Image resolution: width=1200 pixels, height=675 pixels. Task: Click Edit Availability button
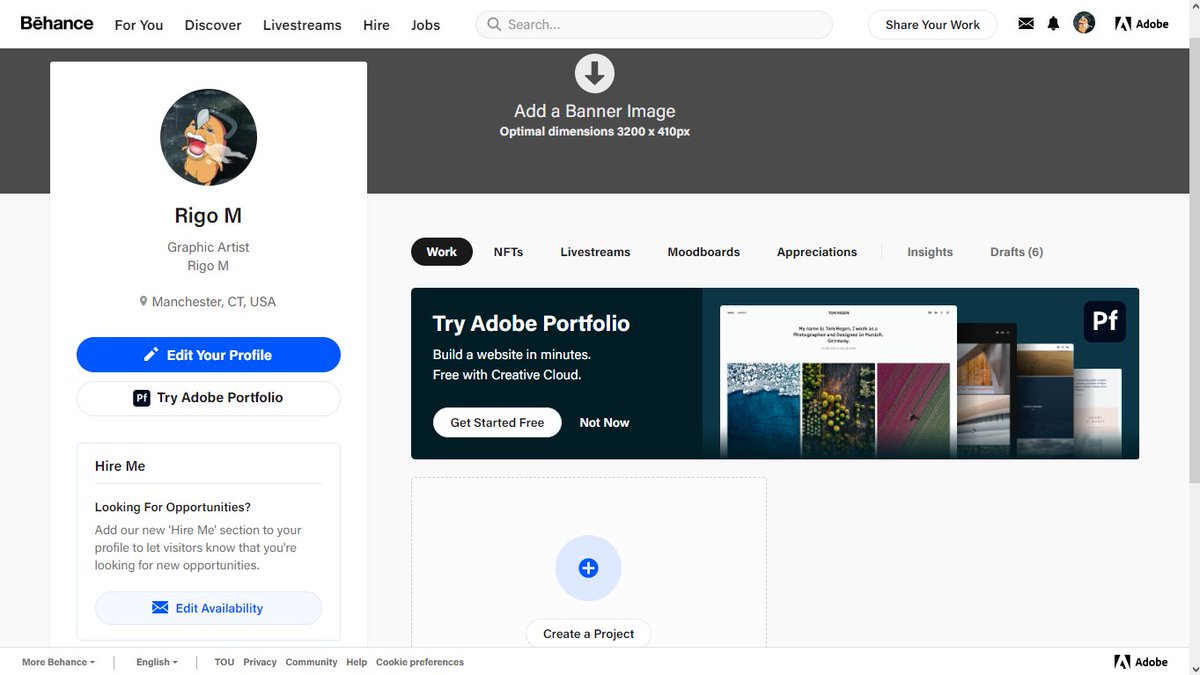click(209, 608)
